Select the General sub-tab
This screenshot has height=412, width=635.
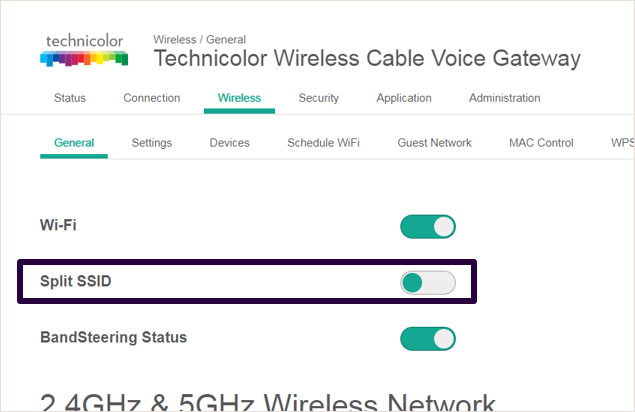(x=74, y=143)
